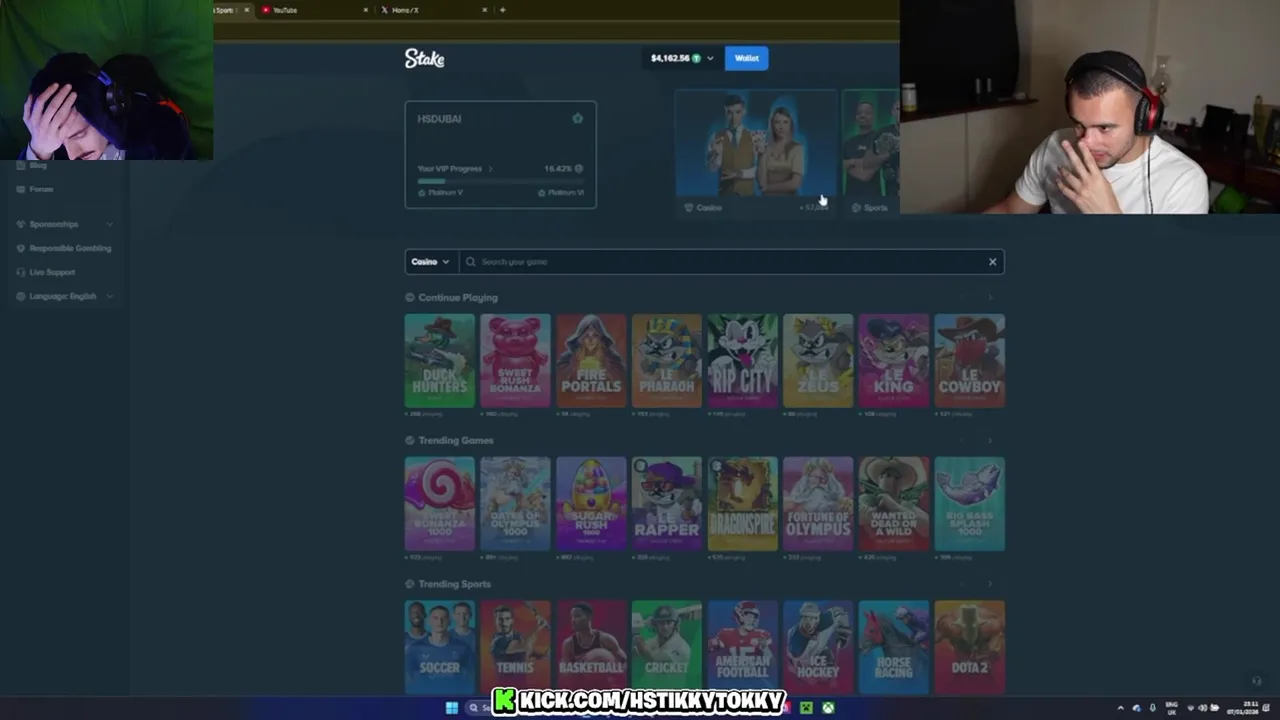Open the Sports promo banner
Image resolution: width=1280 pixels, height=720 pixels.
pyautogui.click(x=871, y=152)
